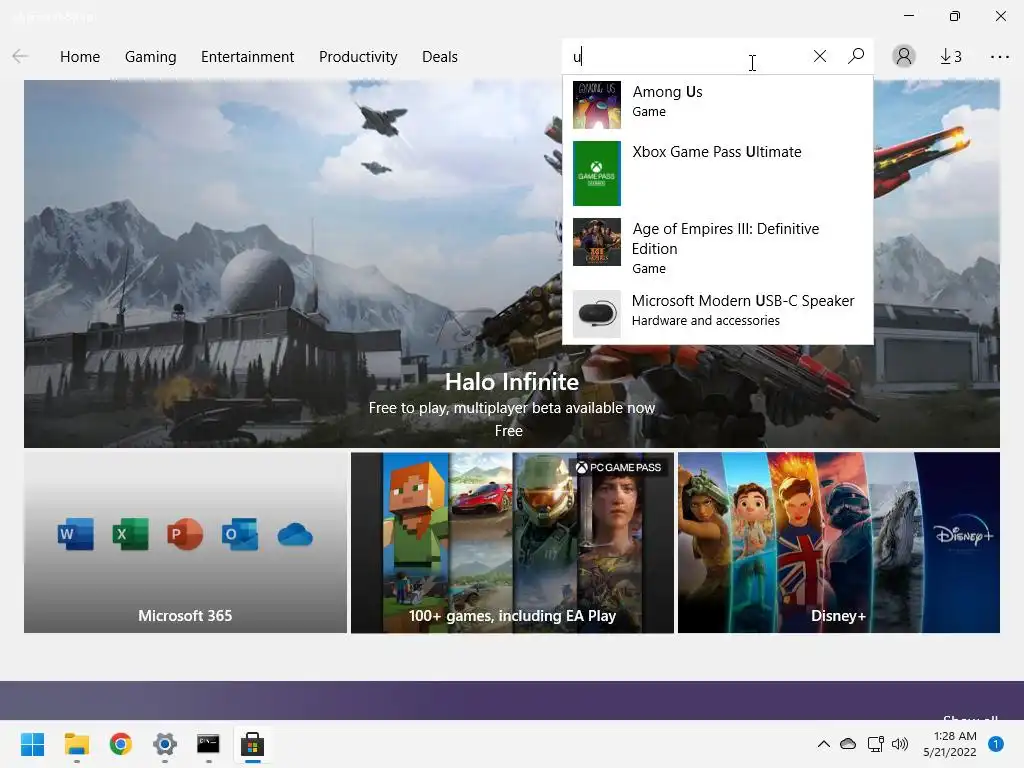This screenshot has width=1024, height=768.
Task: Select the Among Us game icon
Action: coord(597,105)
